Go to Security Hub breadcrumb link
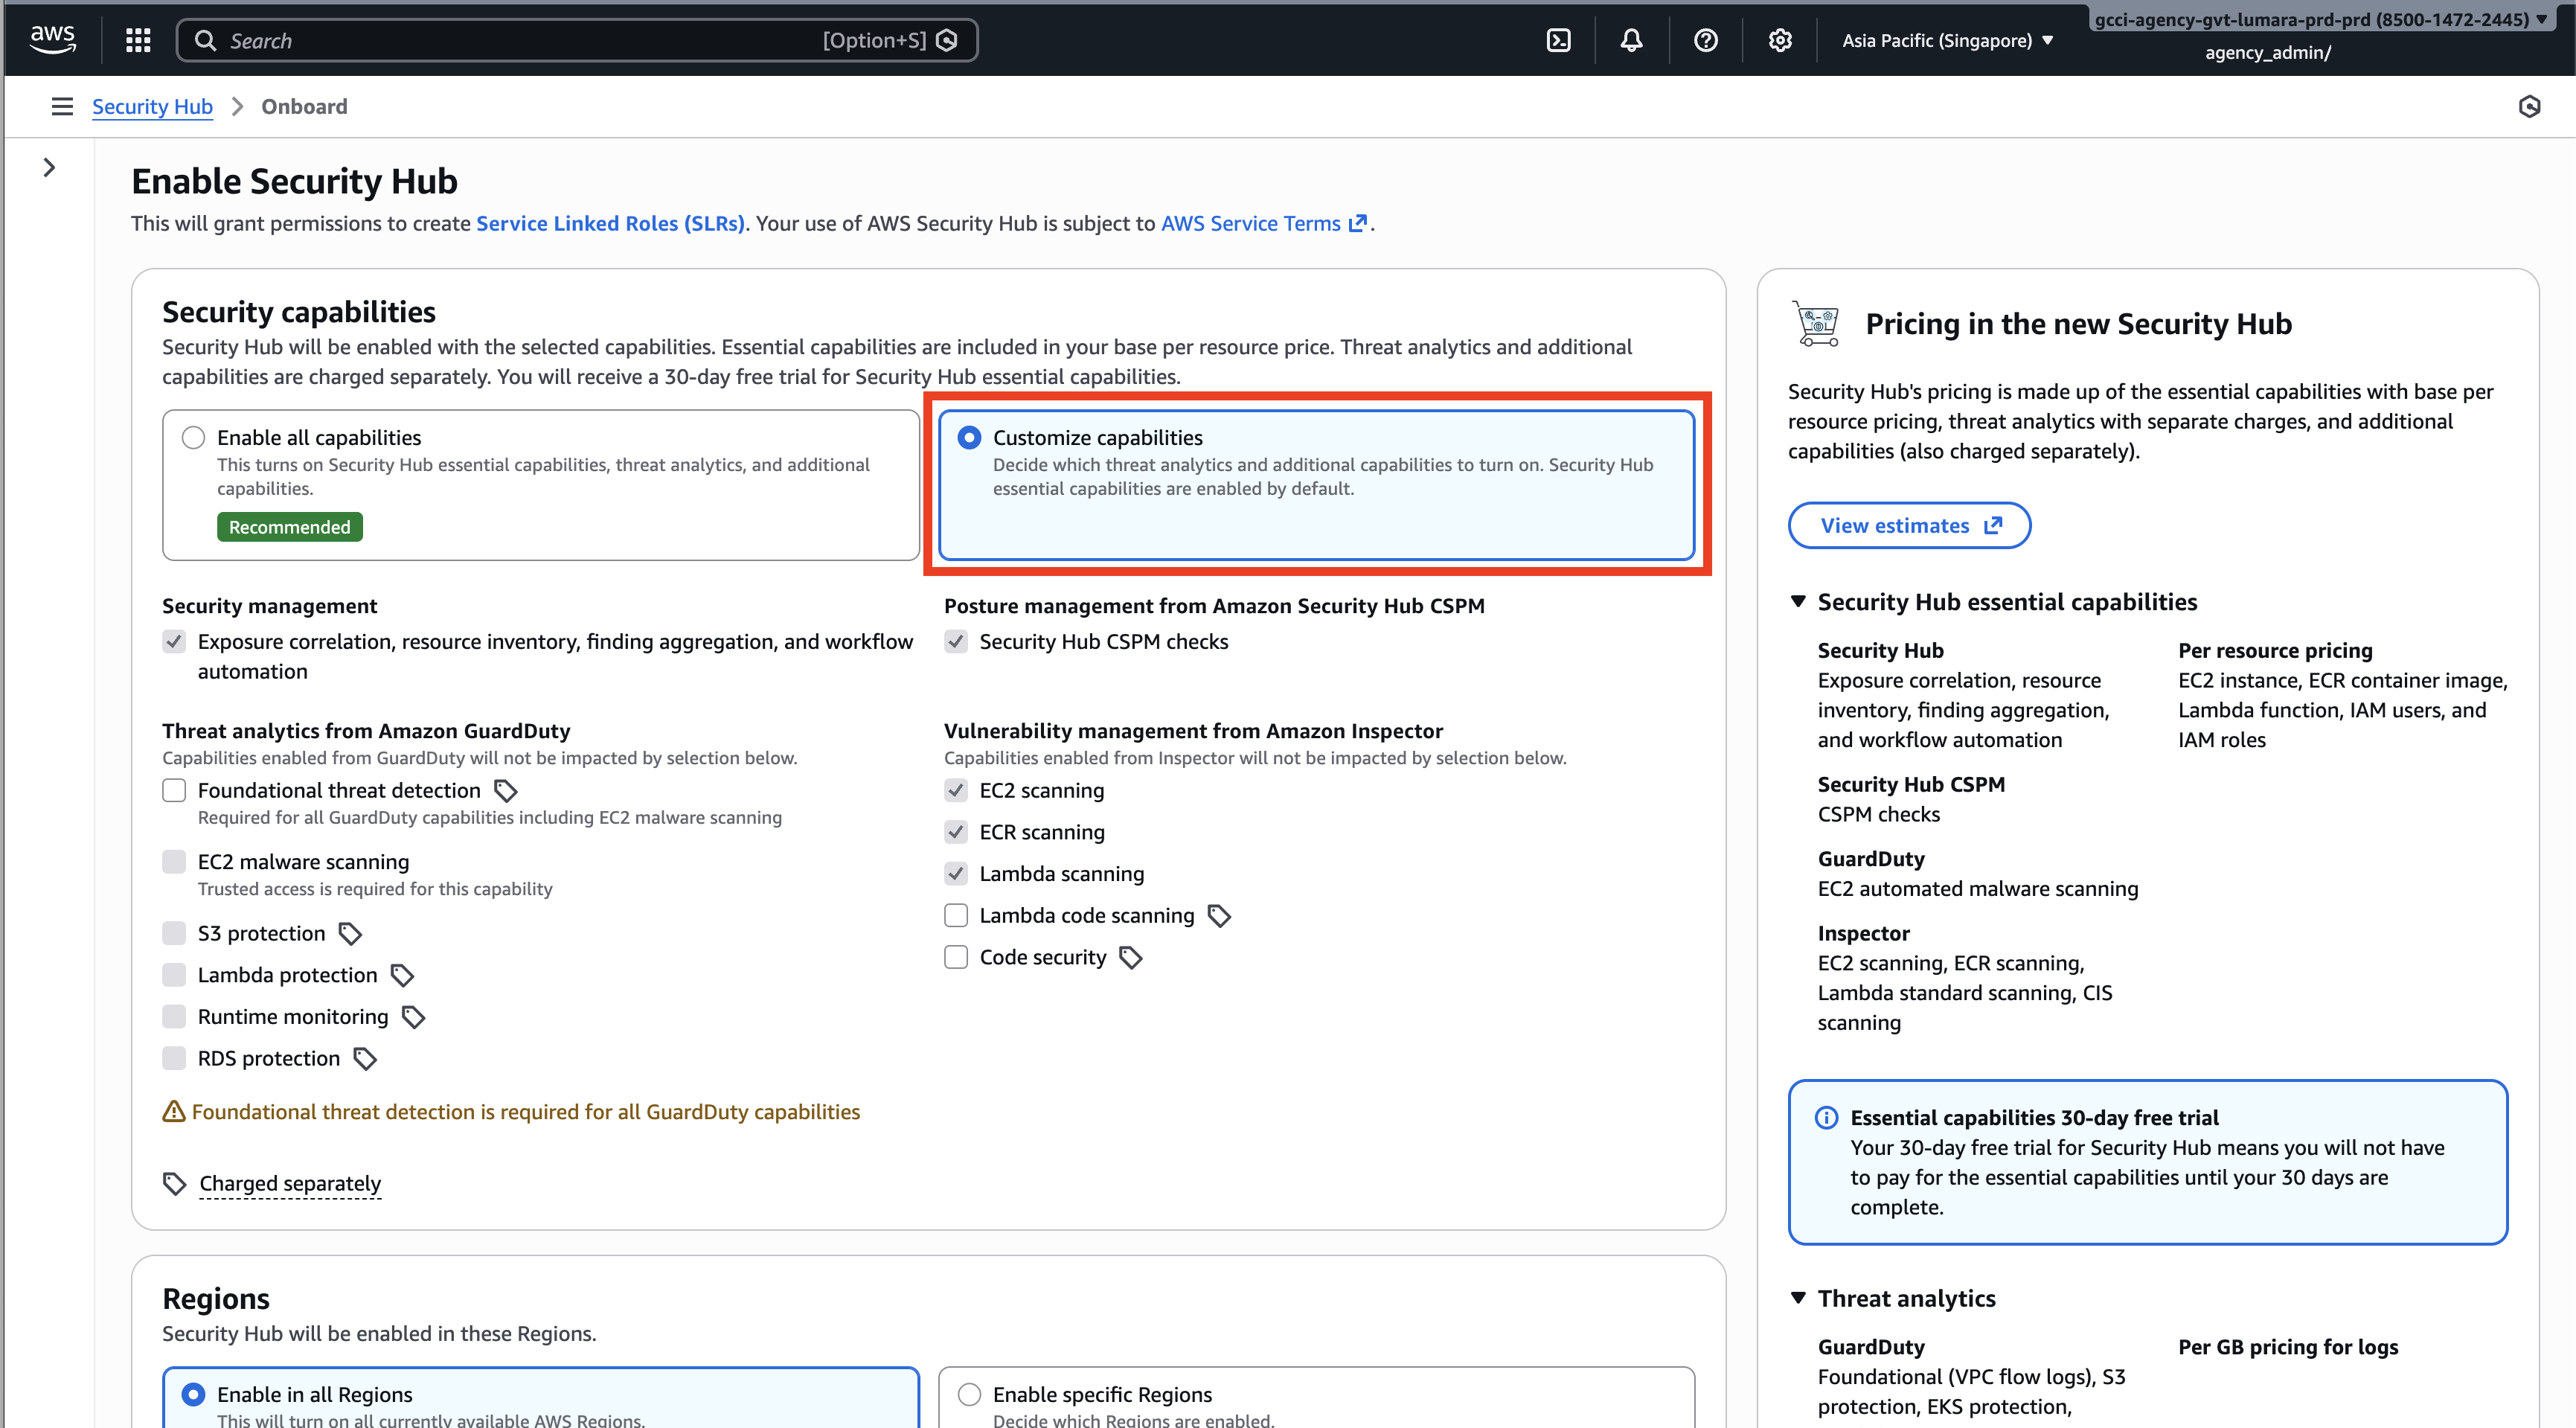The height and width of the screenshot is (1428, 2576). [152, 106]
